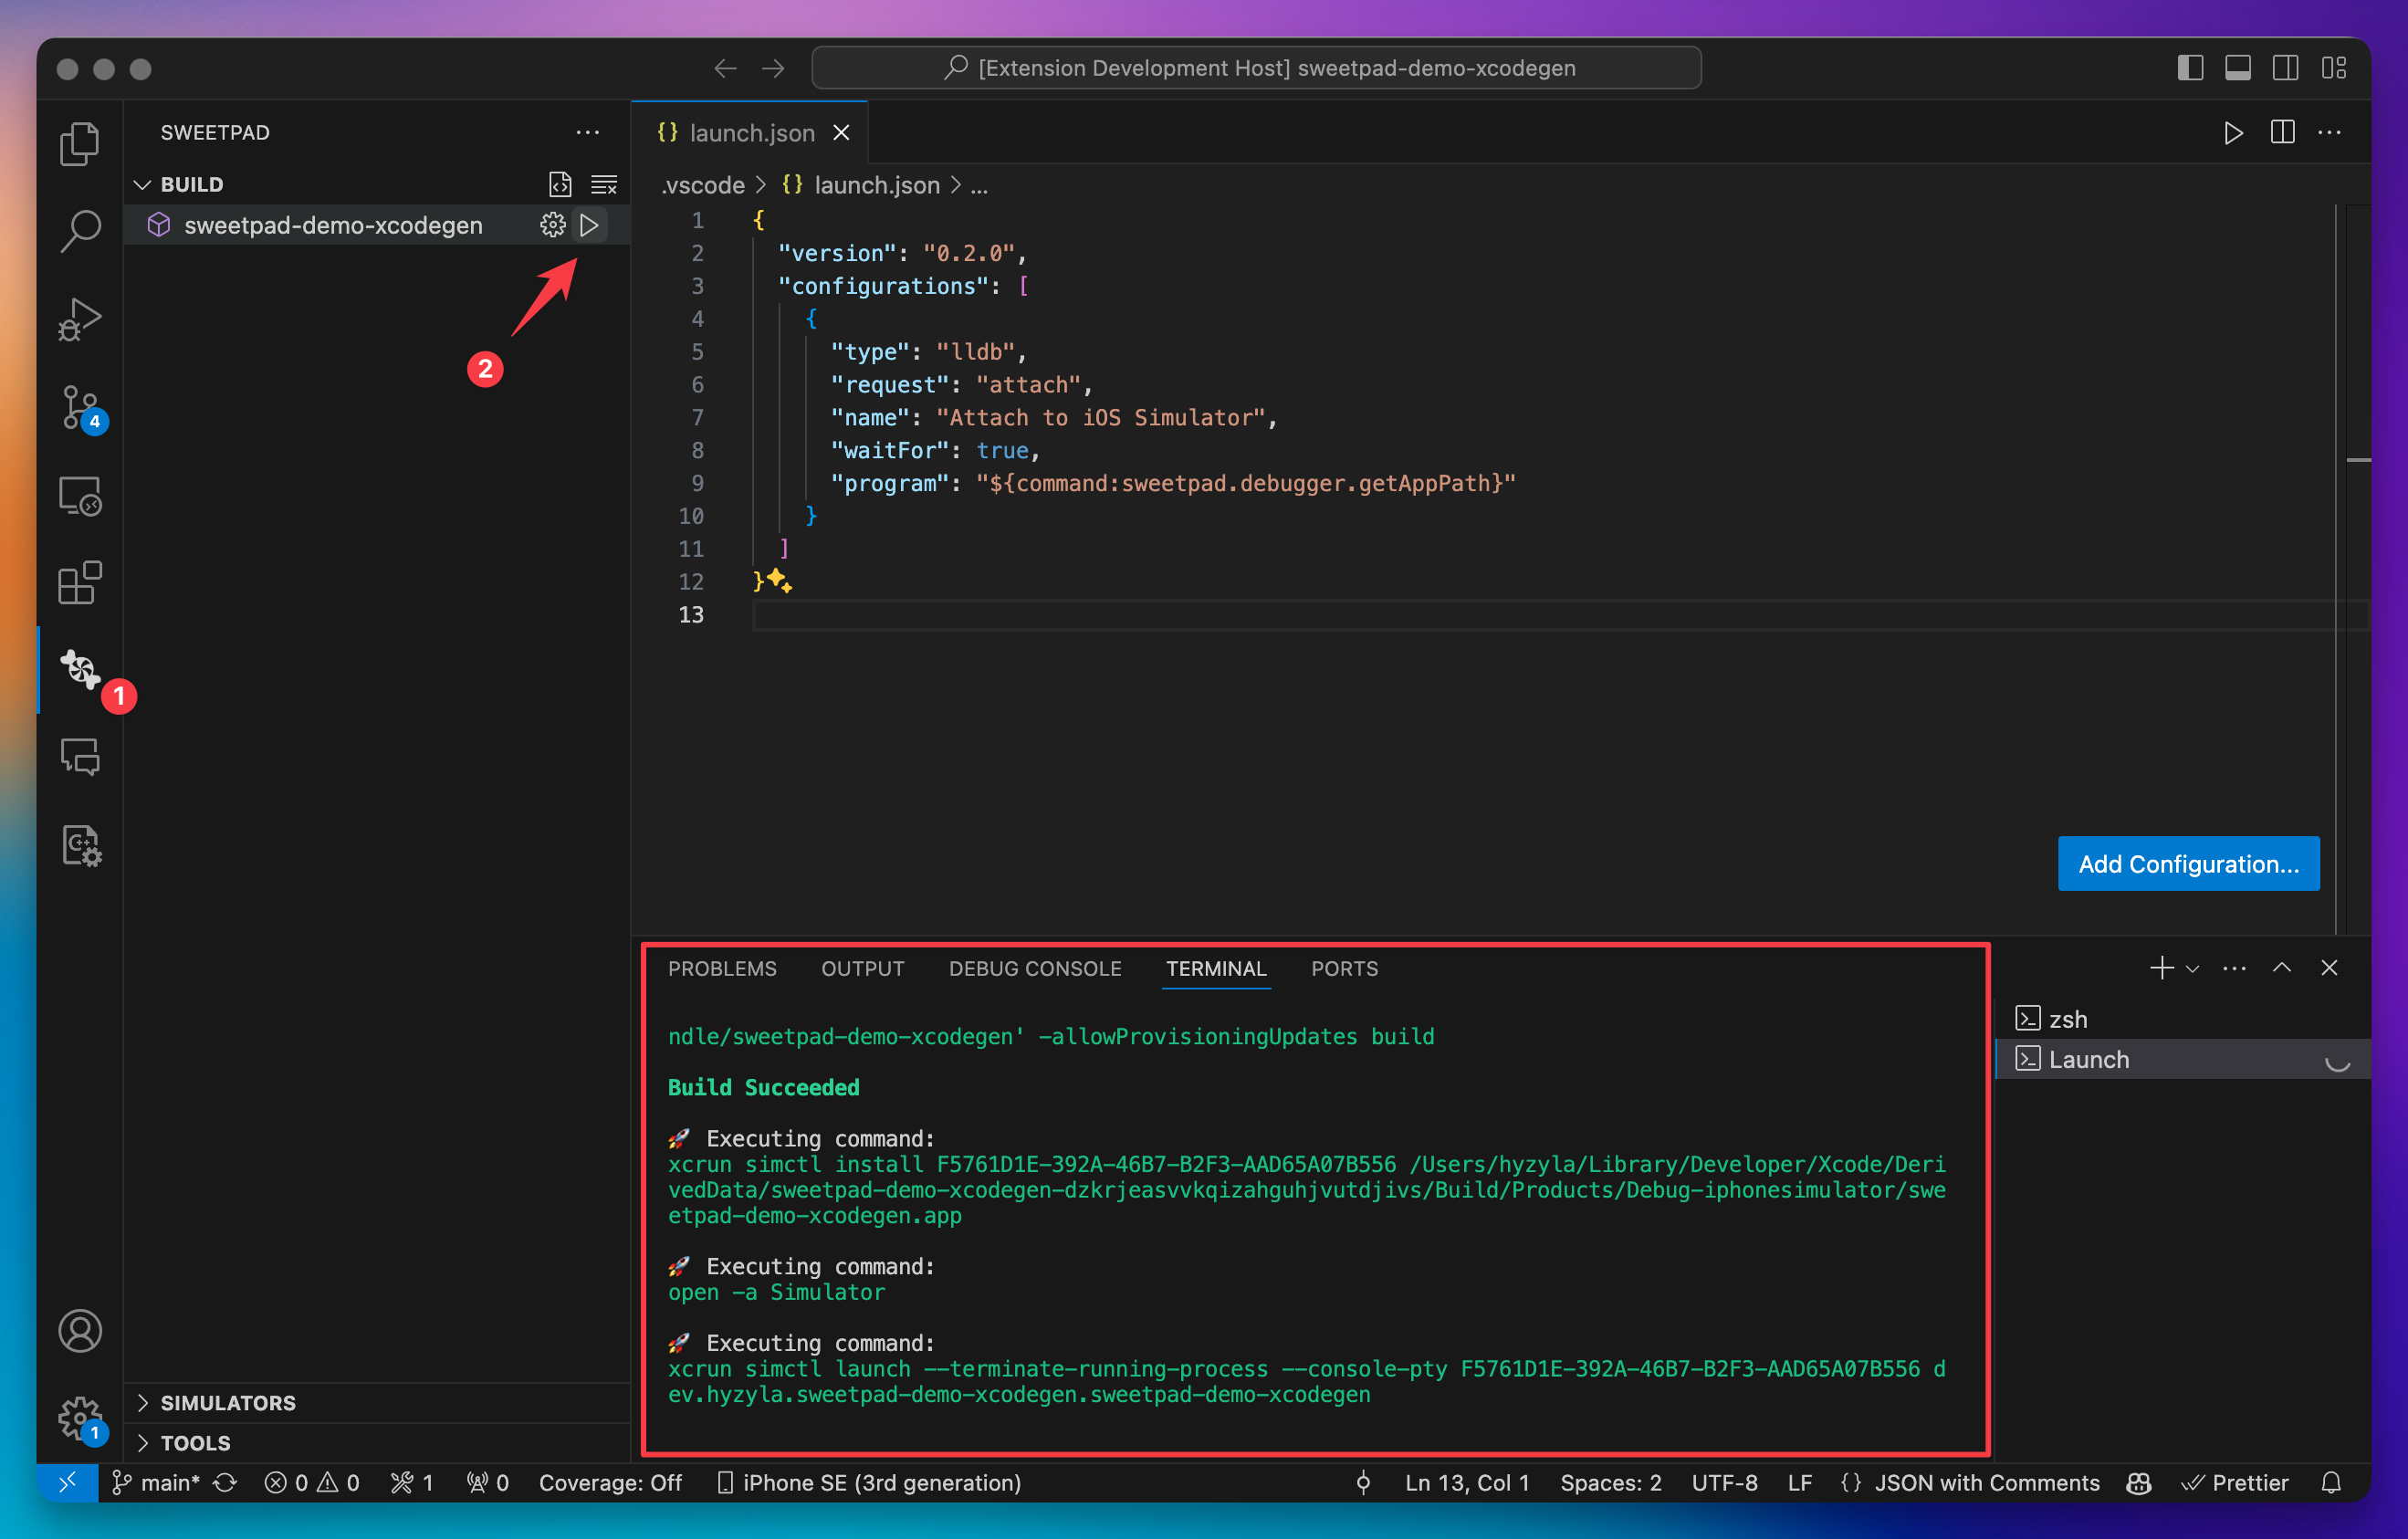
Task: Click iPhone SE (3rd generation) in status bar
Action: point(868,1482)
